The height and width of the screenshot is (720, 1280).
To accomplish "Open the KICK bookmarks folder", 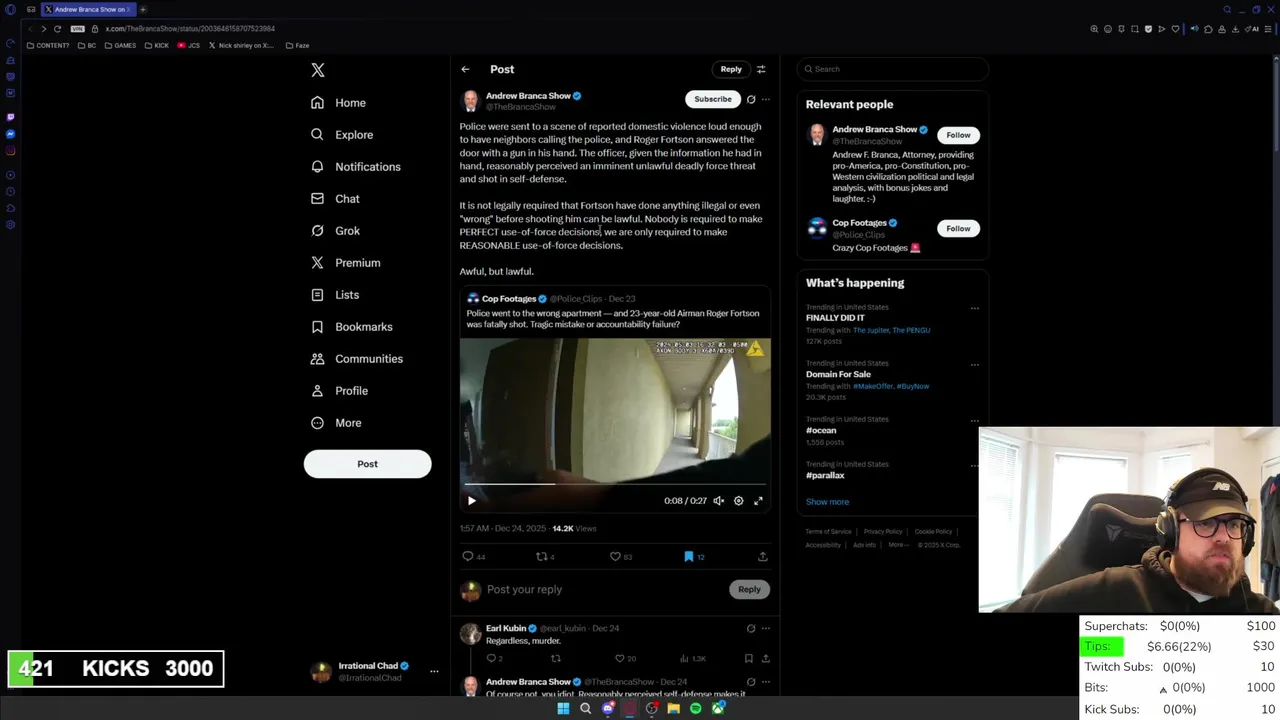I will pos(157,45).
